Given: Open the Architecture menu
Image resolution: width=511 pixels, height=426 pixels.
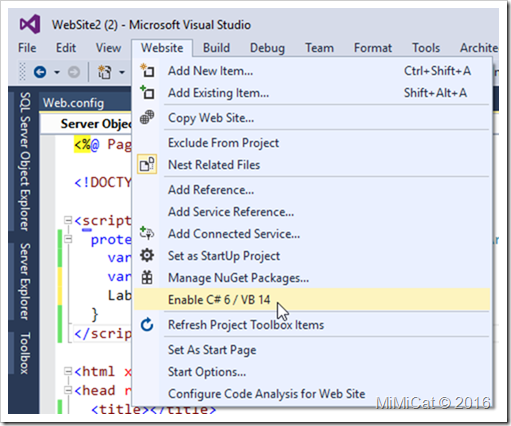Looking at the screenshot, I should (x=479, y=48).
